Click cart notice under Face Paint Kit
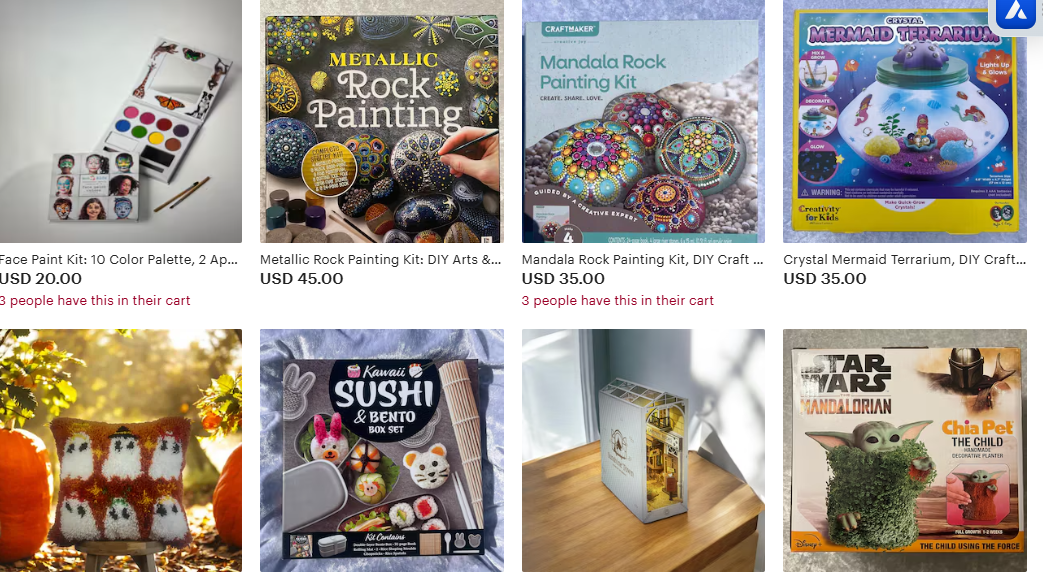Viewport: 1043px width, 582px height. point(95,301)
